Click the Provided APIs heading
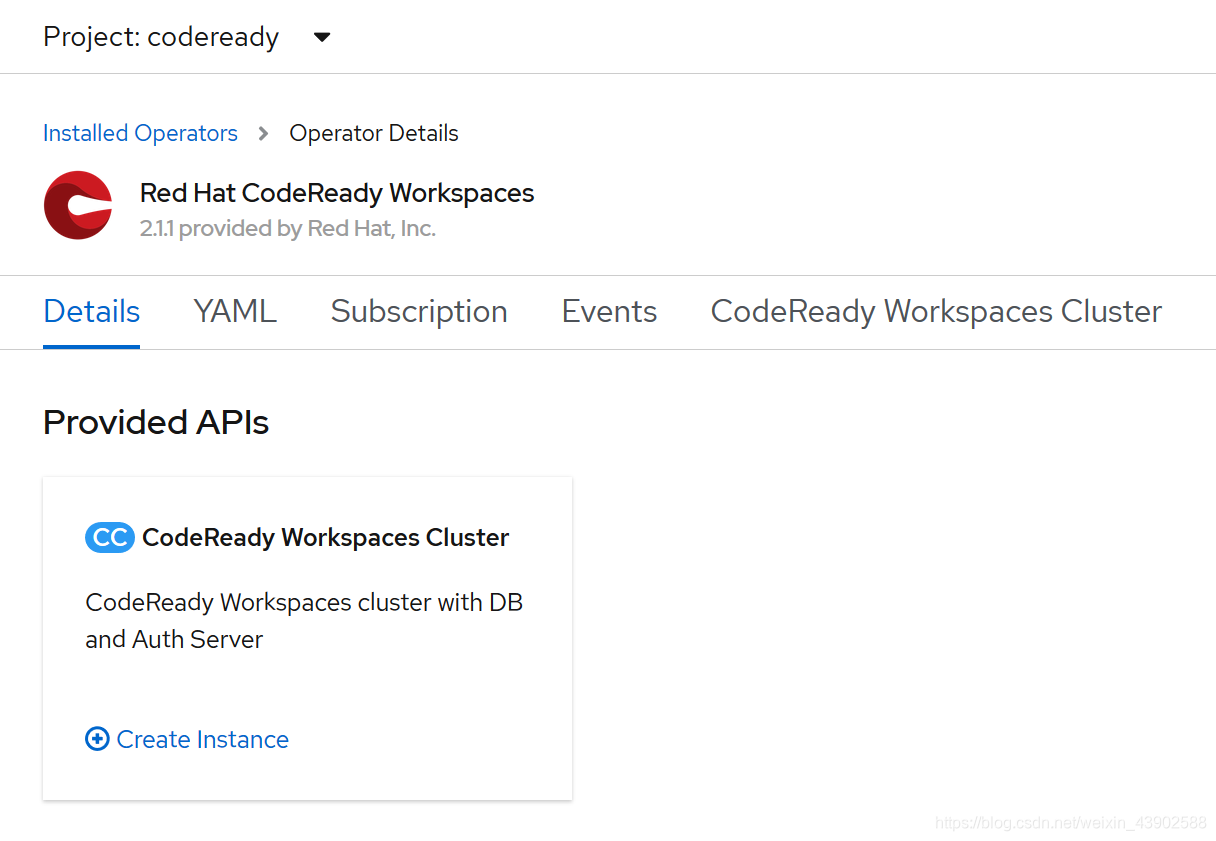The width and height of the screenshot is (1216, 841). tap(156, 422)
